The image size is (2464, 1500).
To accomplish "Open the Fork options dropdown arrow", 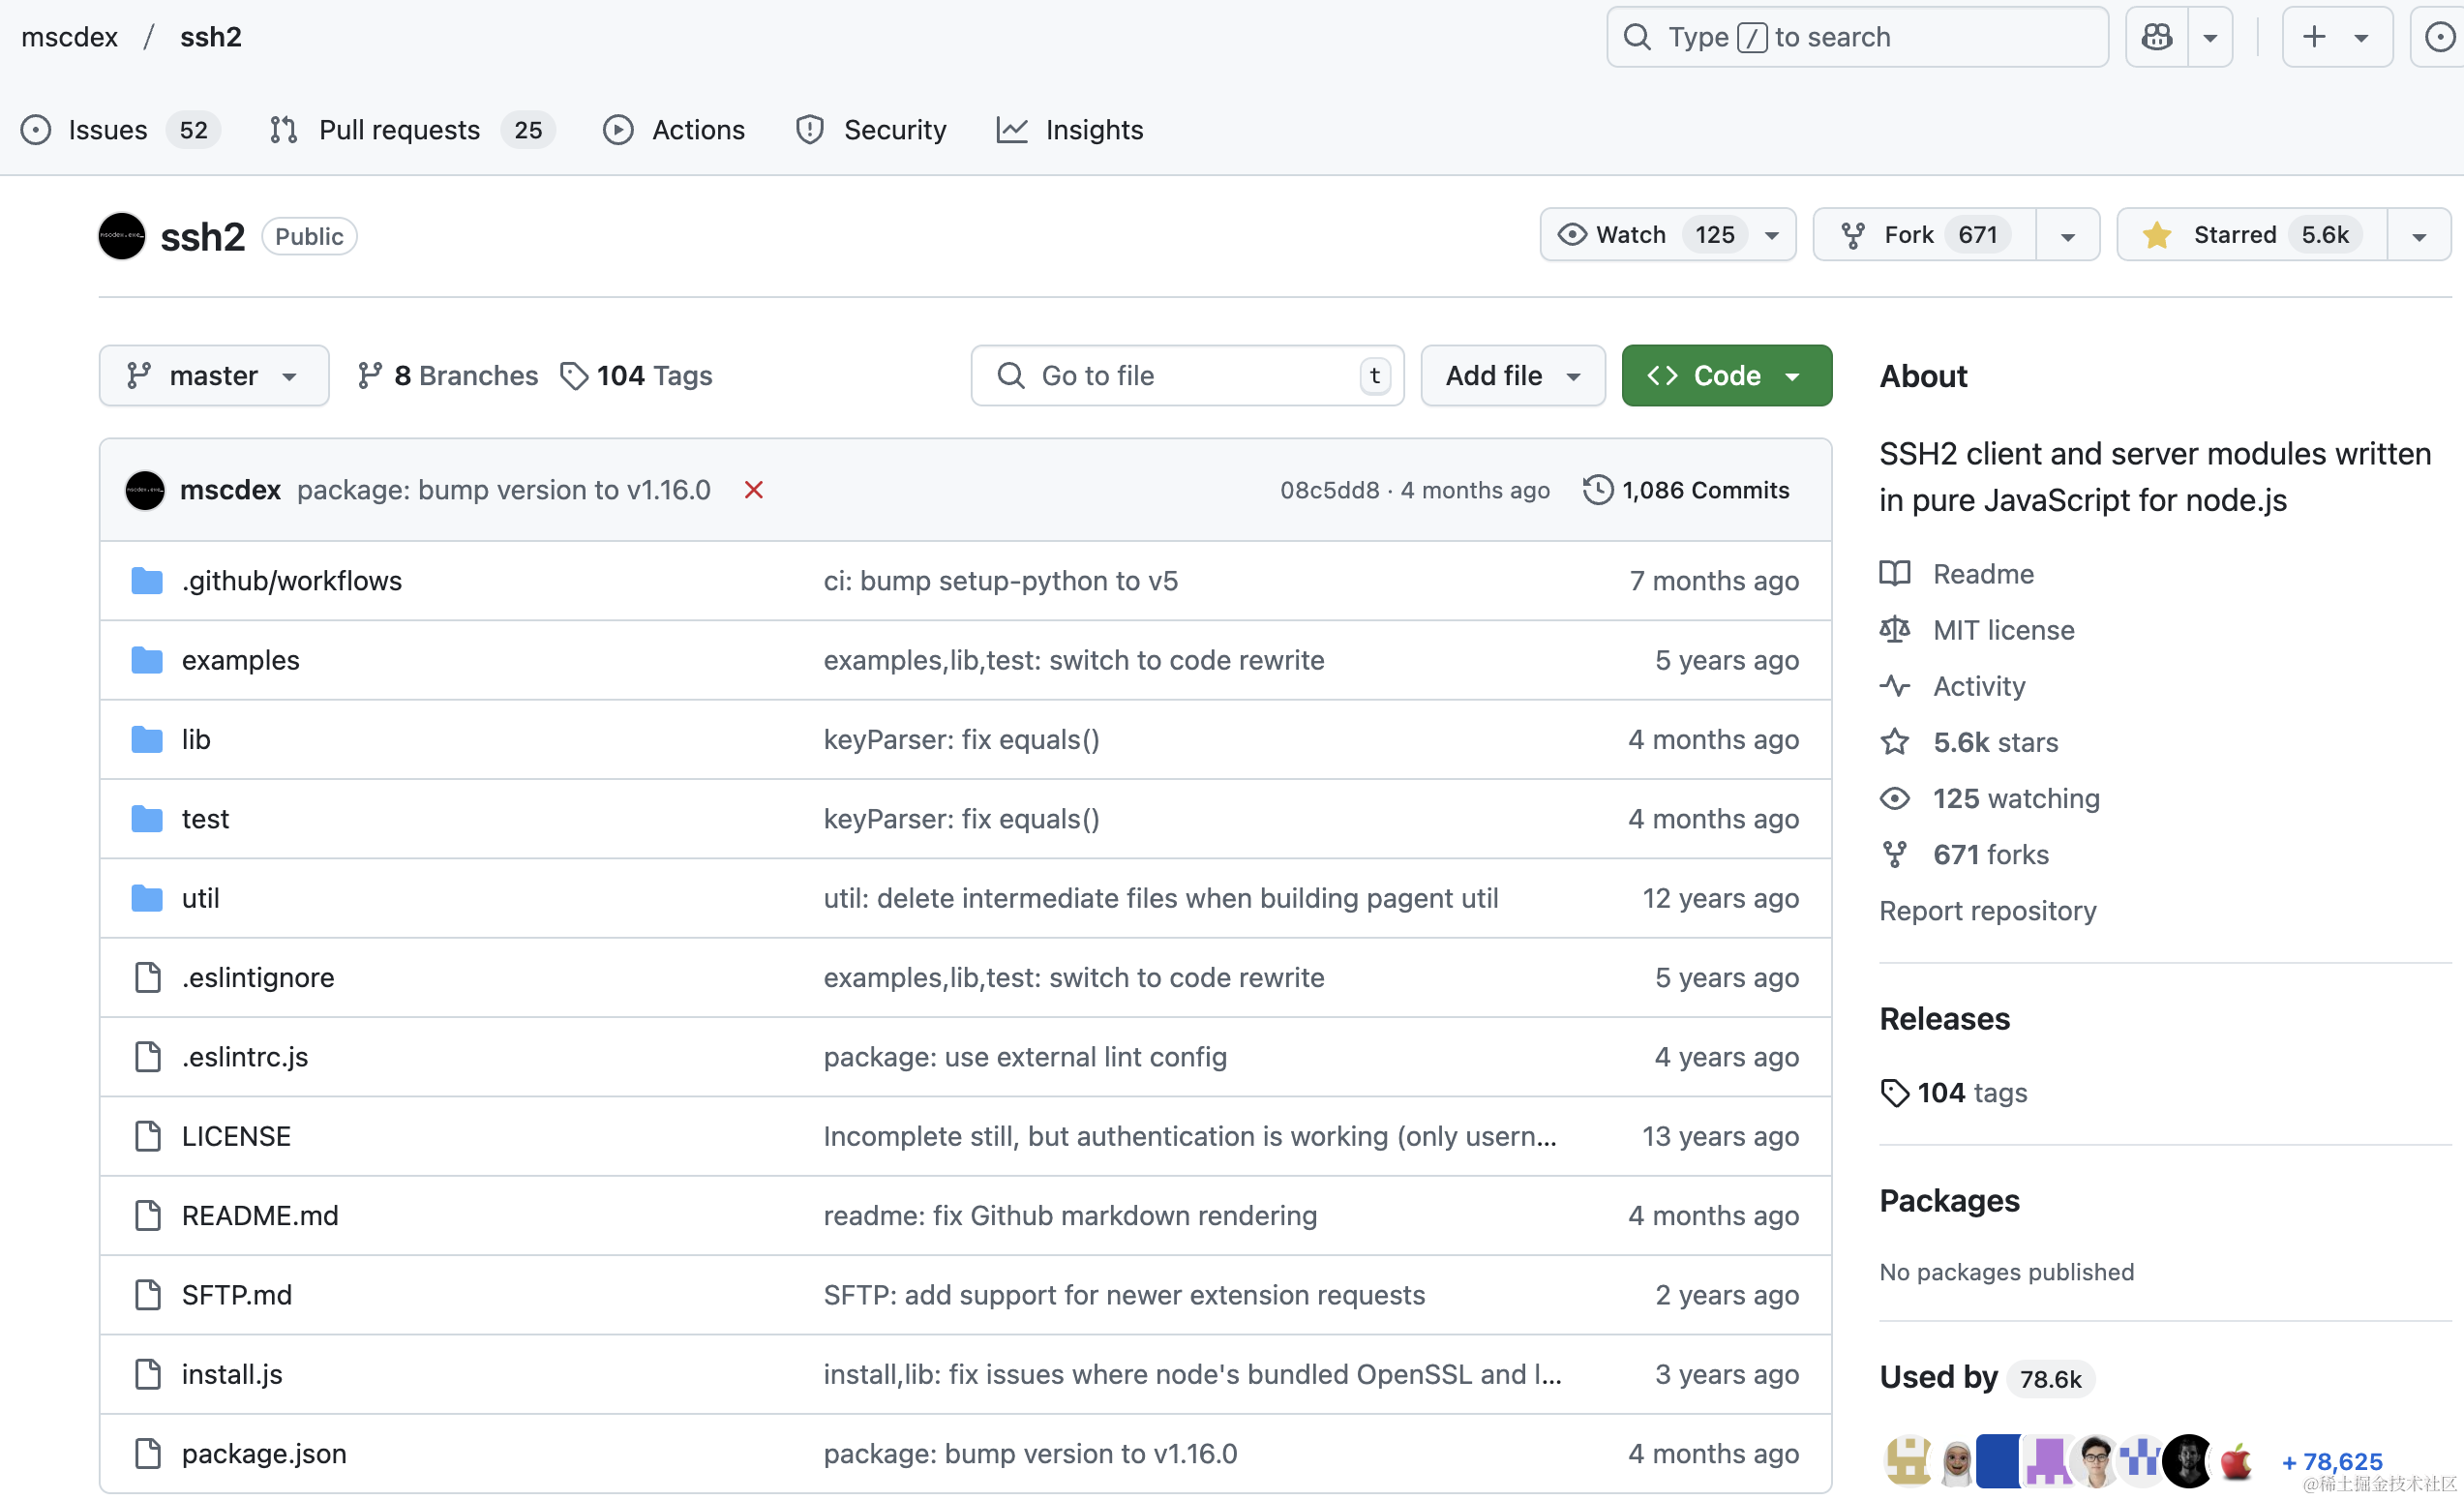I will pos(2067,236).
